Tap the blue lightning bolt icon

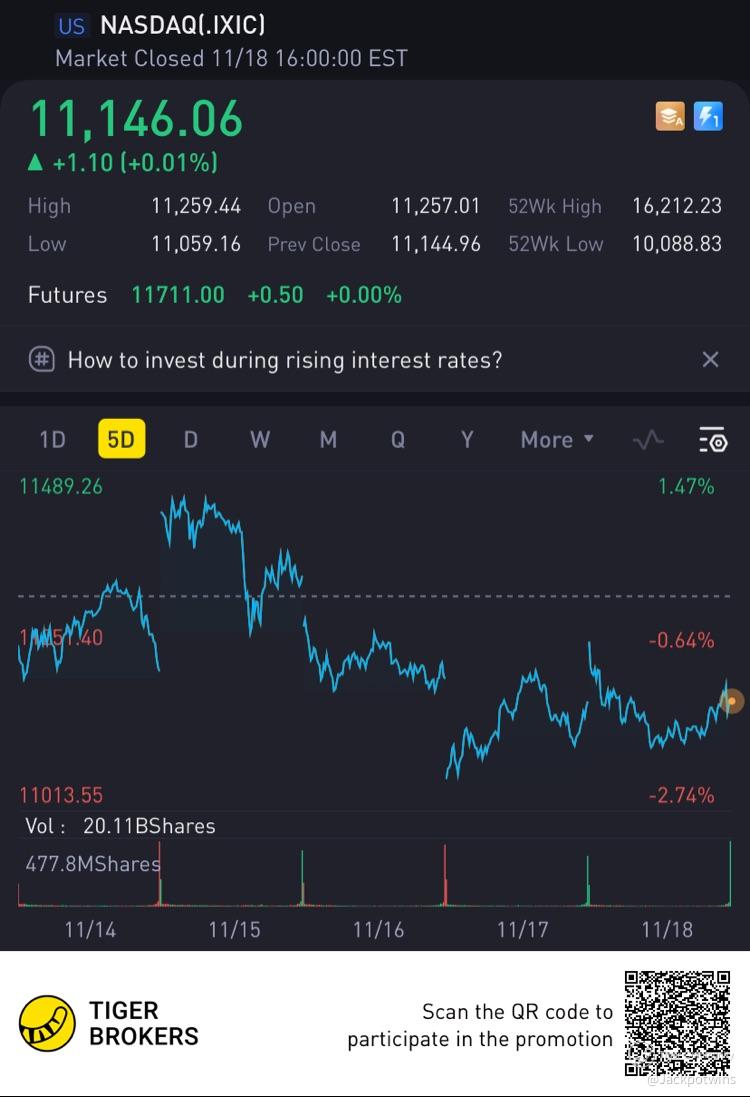708,117
